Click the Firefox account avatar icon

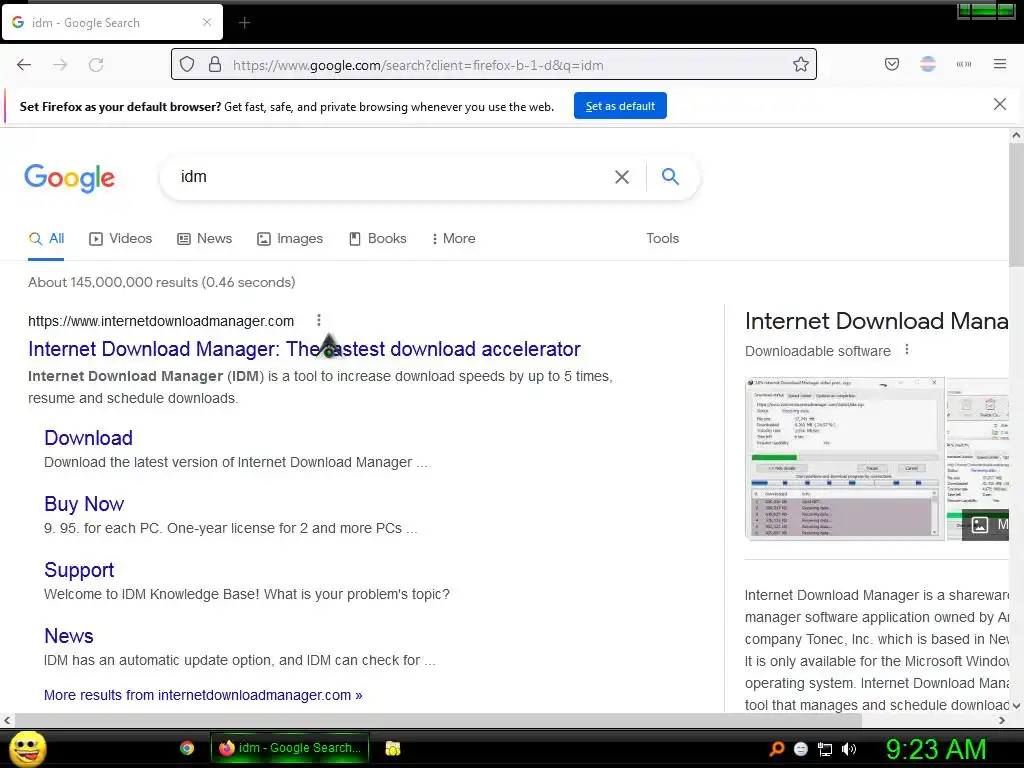[x=928, y=64]
